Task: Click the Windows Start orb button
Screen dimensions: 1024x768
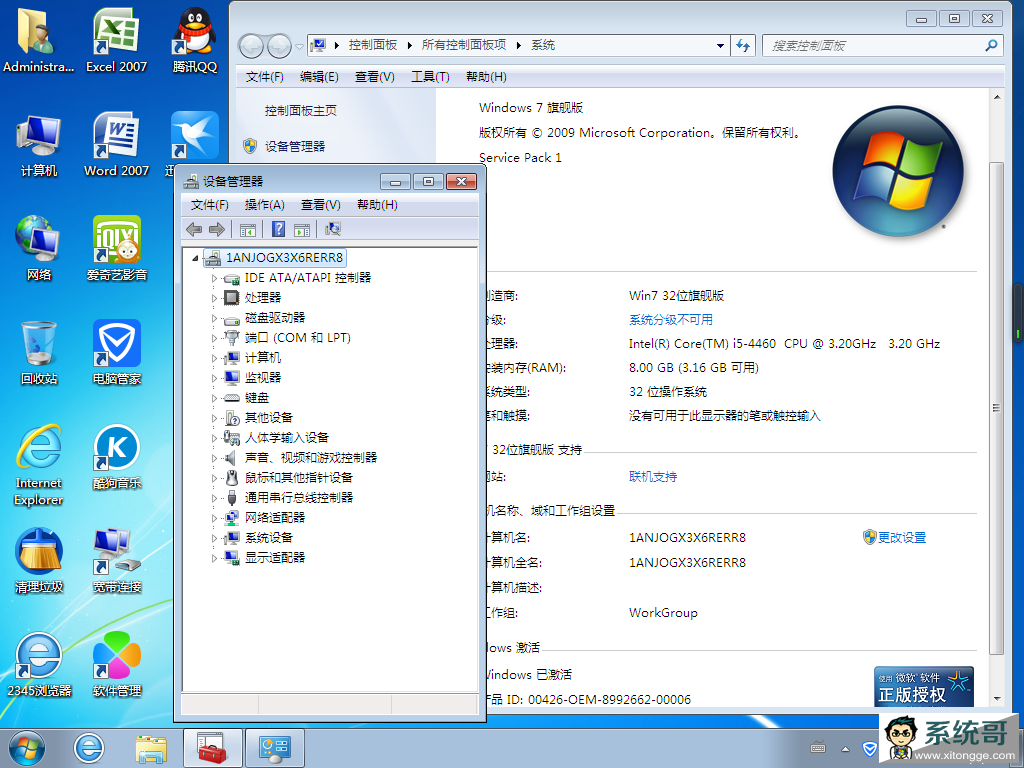Action: point(27,748)
